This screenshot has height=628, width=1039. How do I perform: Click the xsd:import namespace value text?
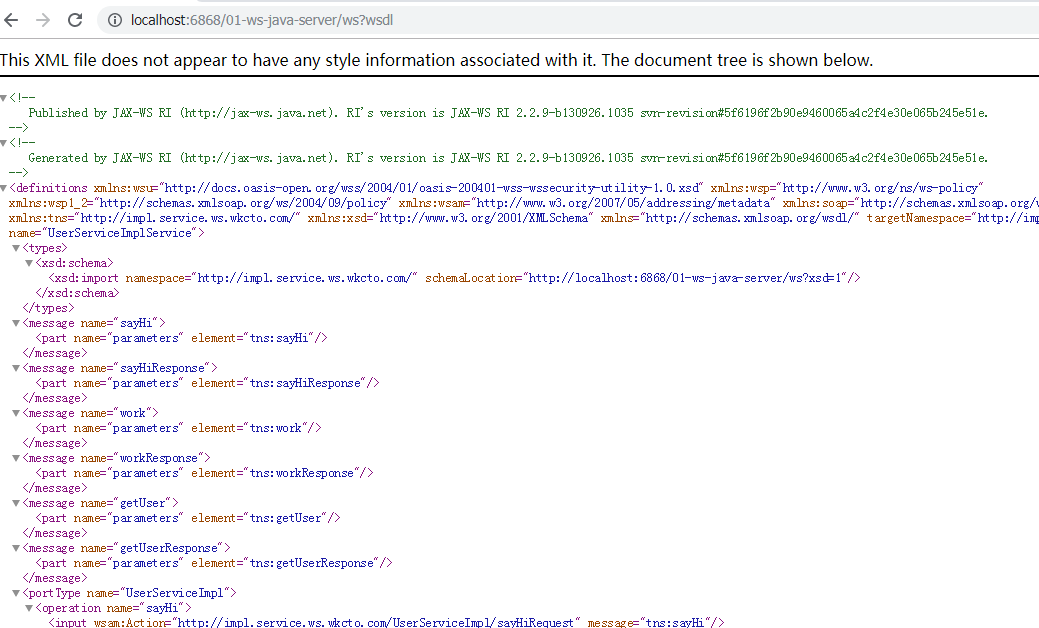click(307, 278)
